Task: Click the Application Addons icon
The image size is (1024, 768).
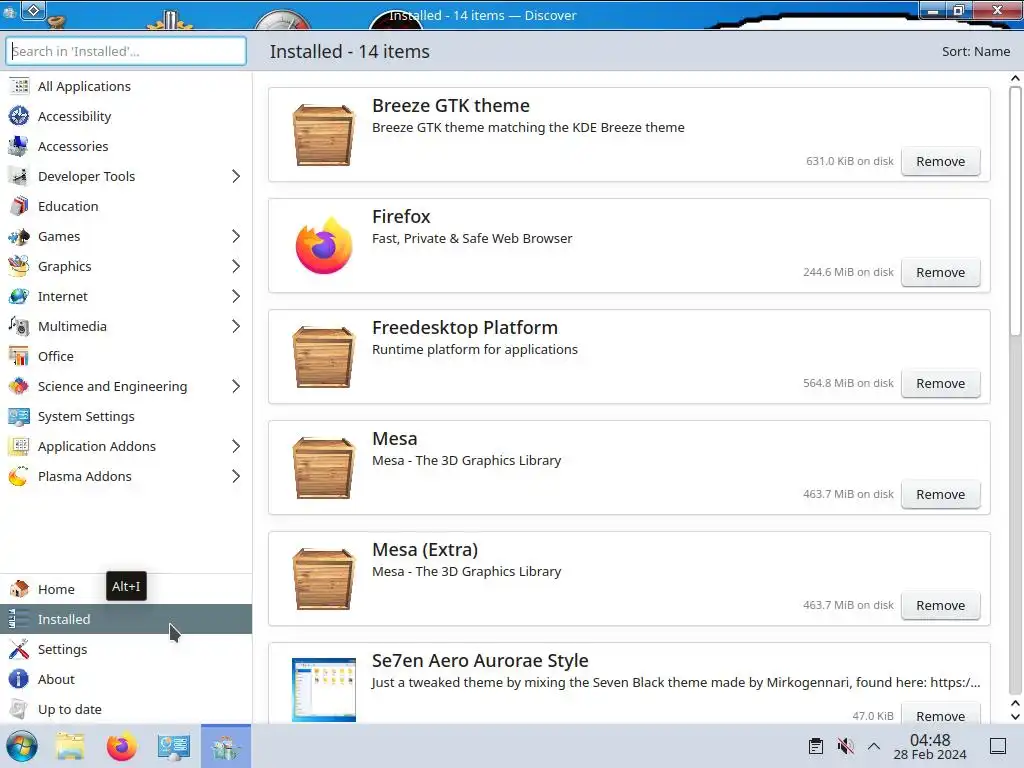Action: 19,447
